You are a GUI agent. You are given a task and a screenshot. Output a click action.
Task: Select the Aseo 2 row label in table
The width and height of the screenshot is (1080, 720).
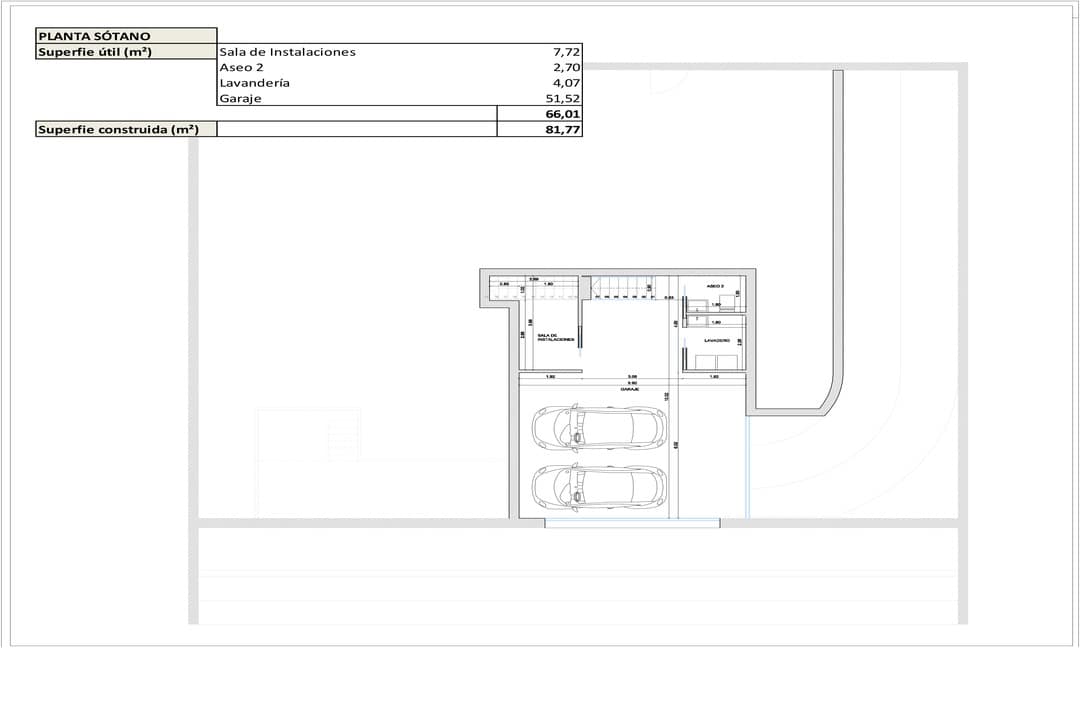point(241,67)
